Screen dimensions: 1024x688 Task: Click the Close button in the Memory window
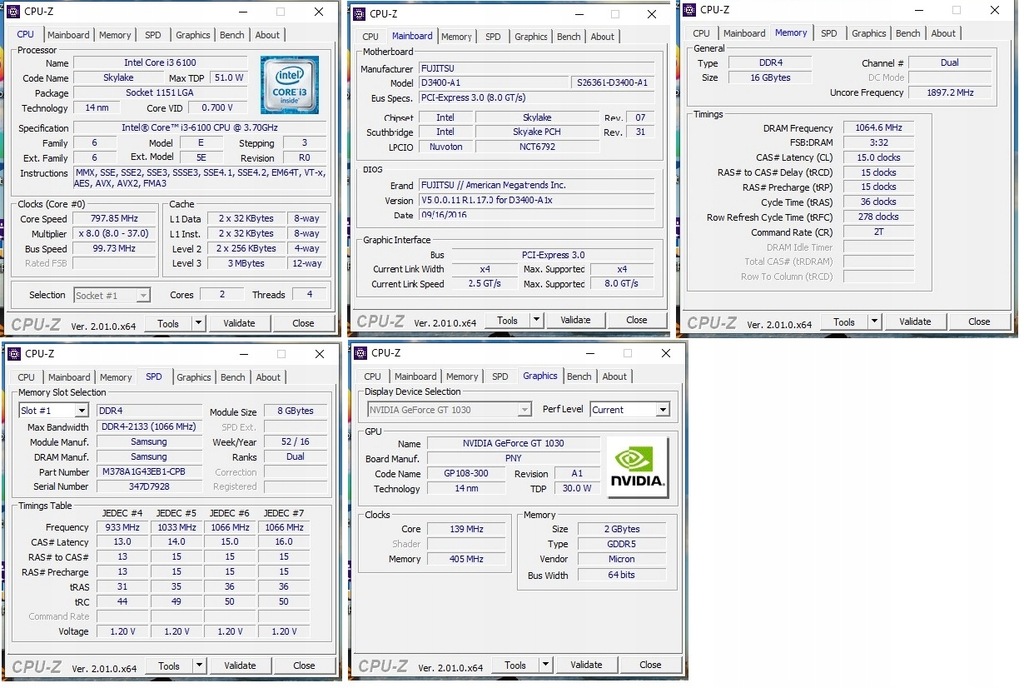(x=979, y=321)
